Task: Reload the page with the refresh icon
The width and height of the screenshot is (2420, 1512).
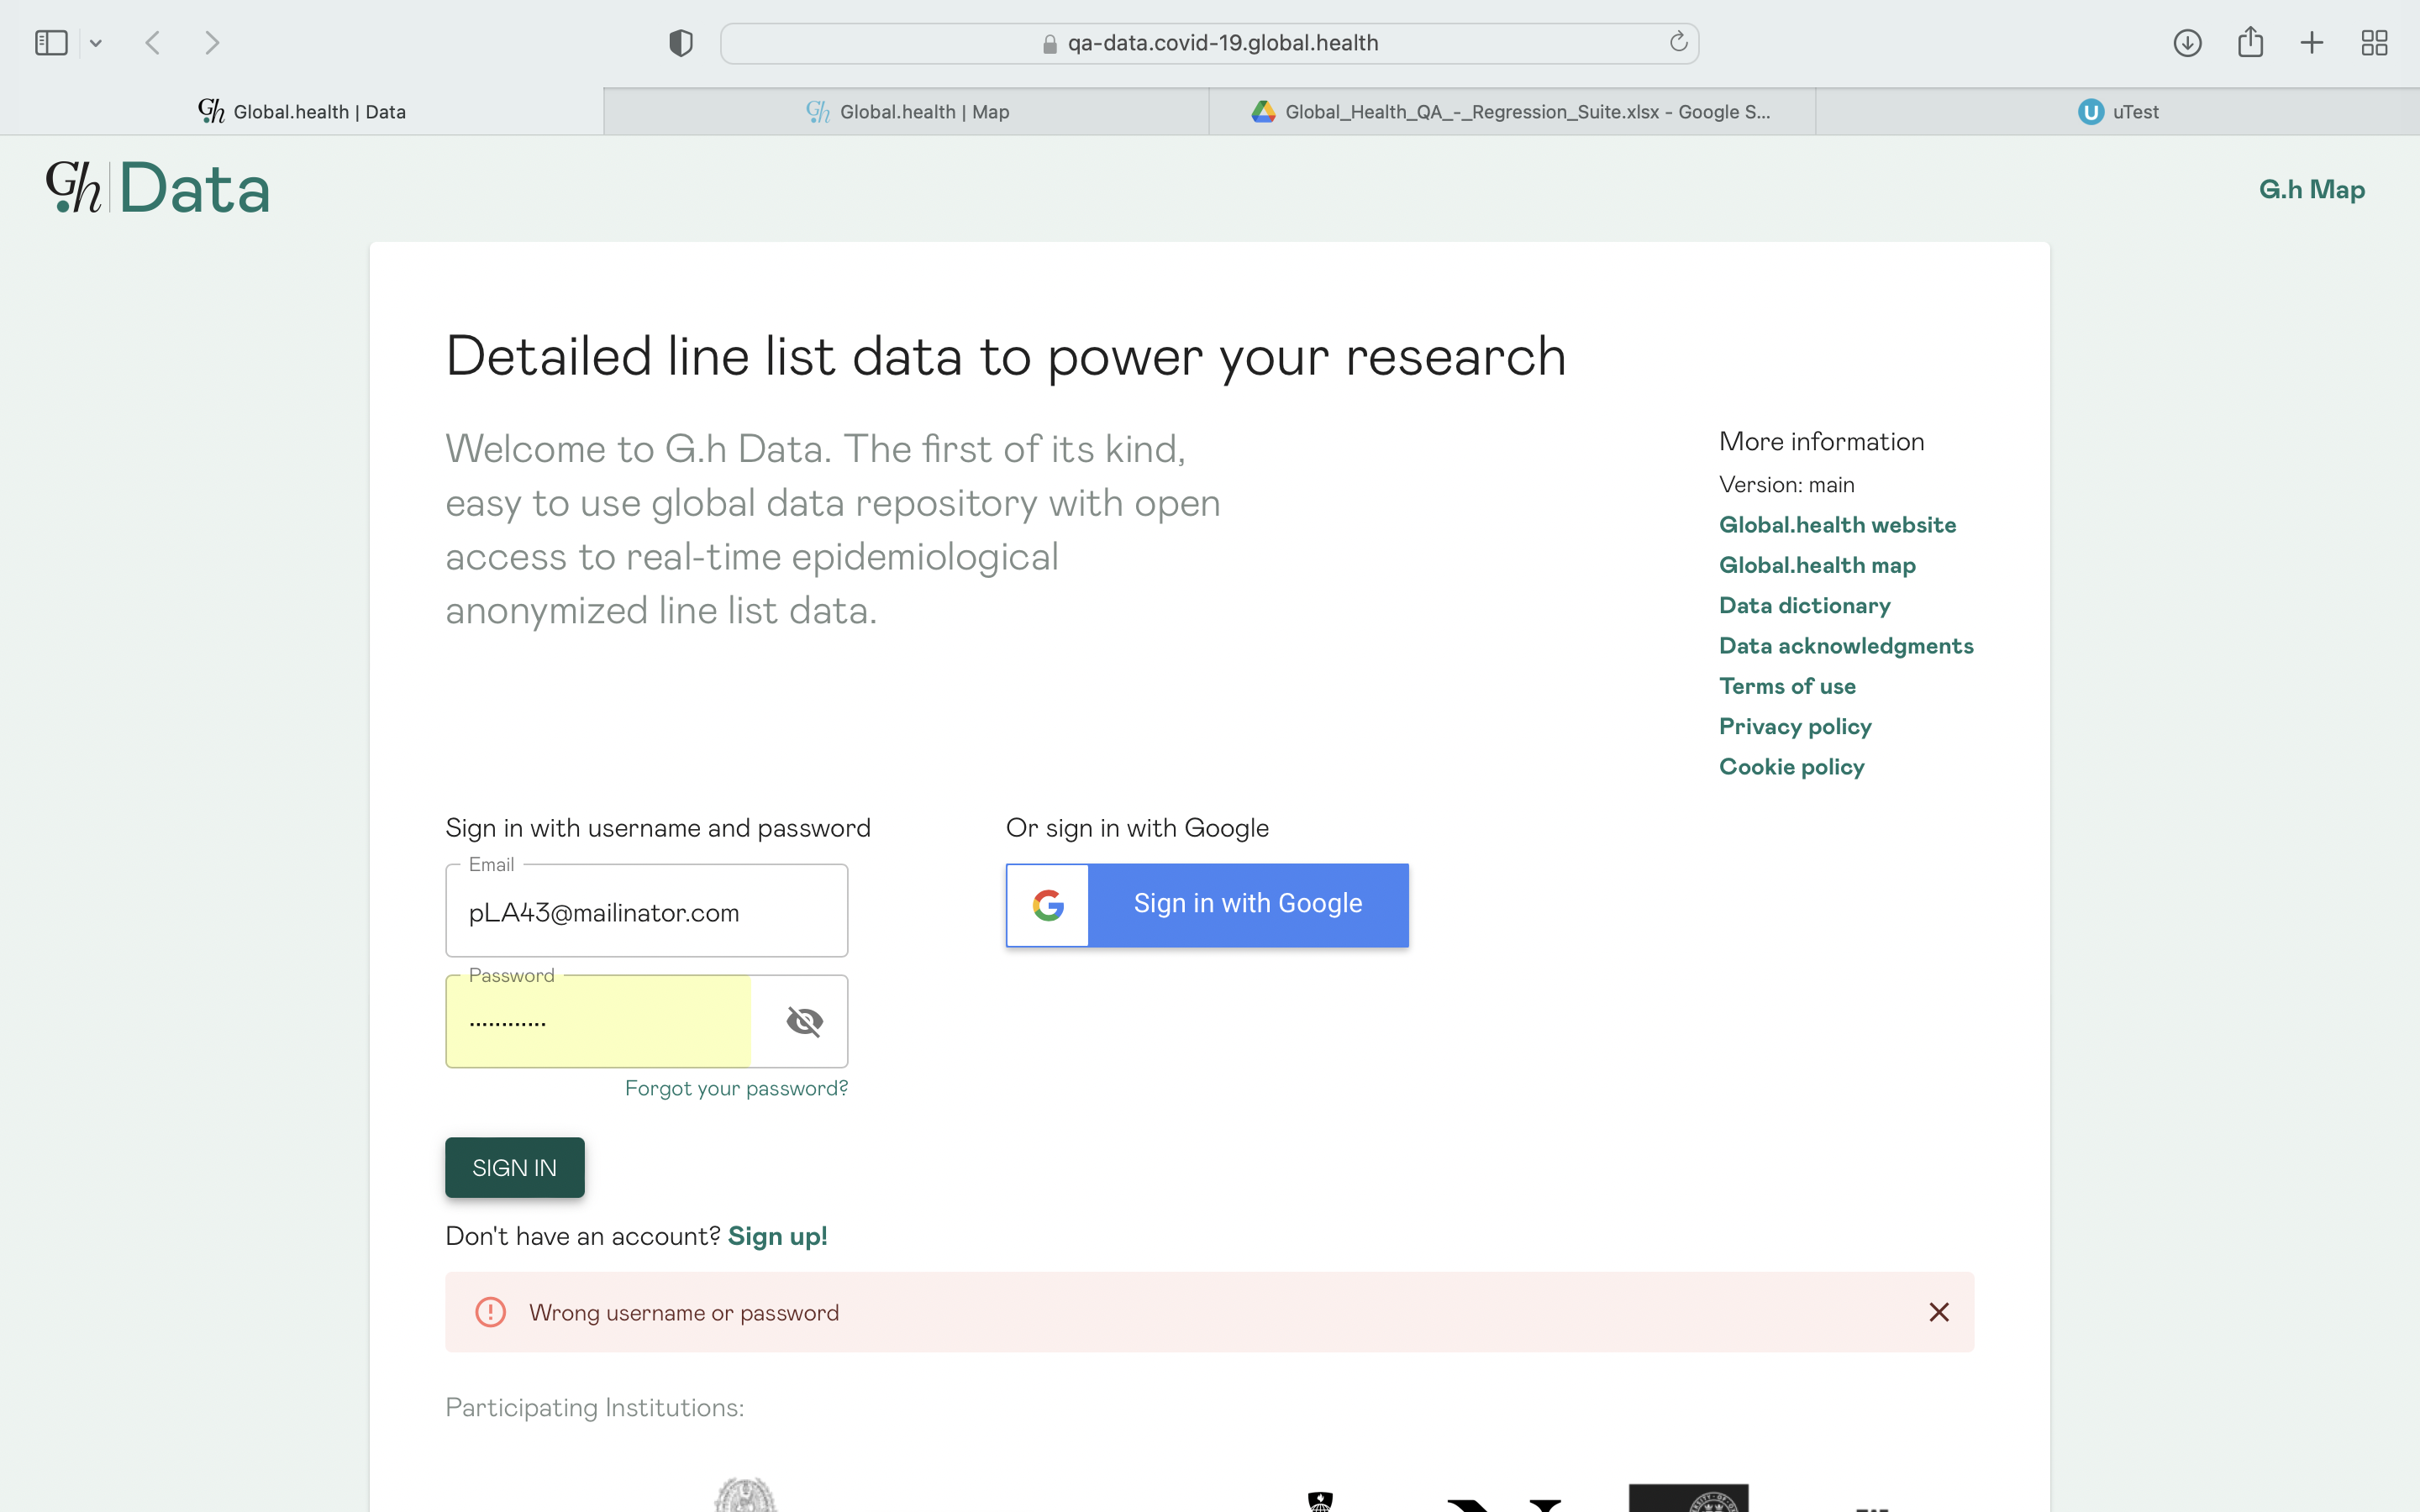Action: (x=1678, y=42)
